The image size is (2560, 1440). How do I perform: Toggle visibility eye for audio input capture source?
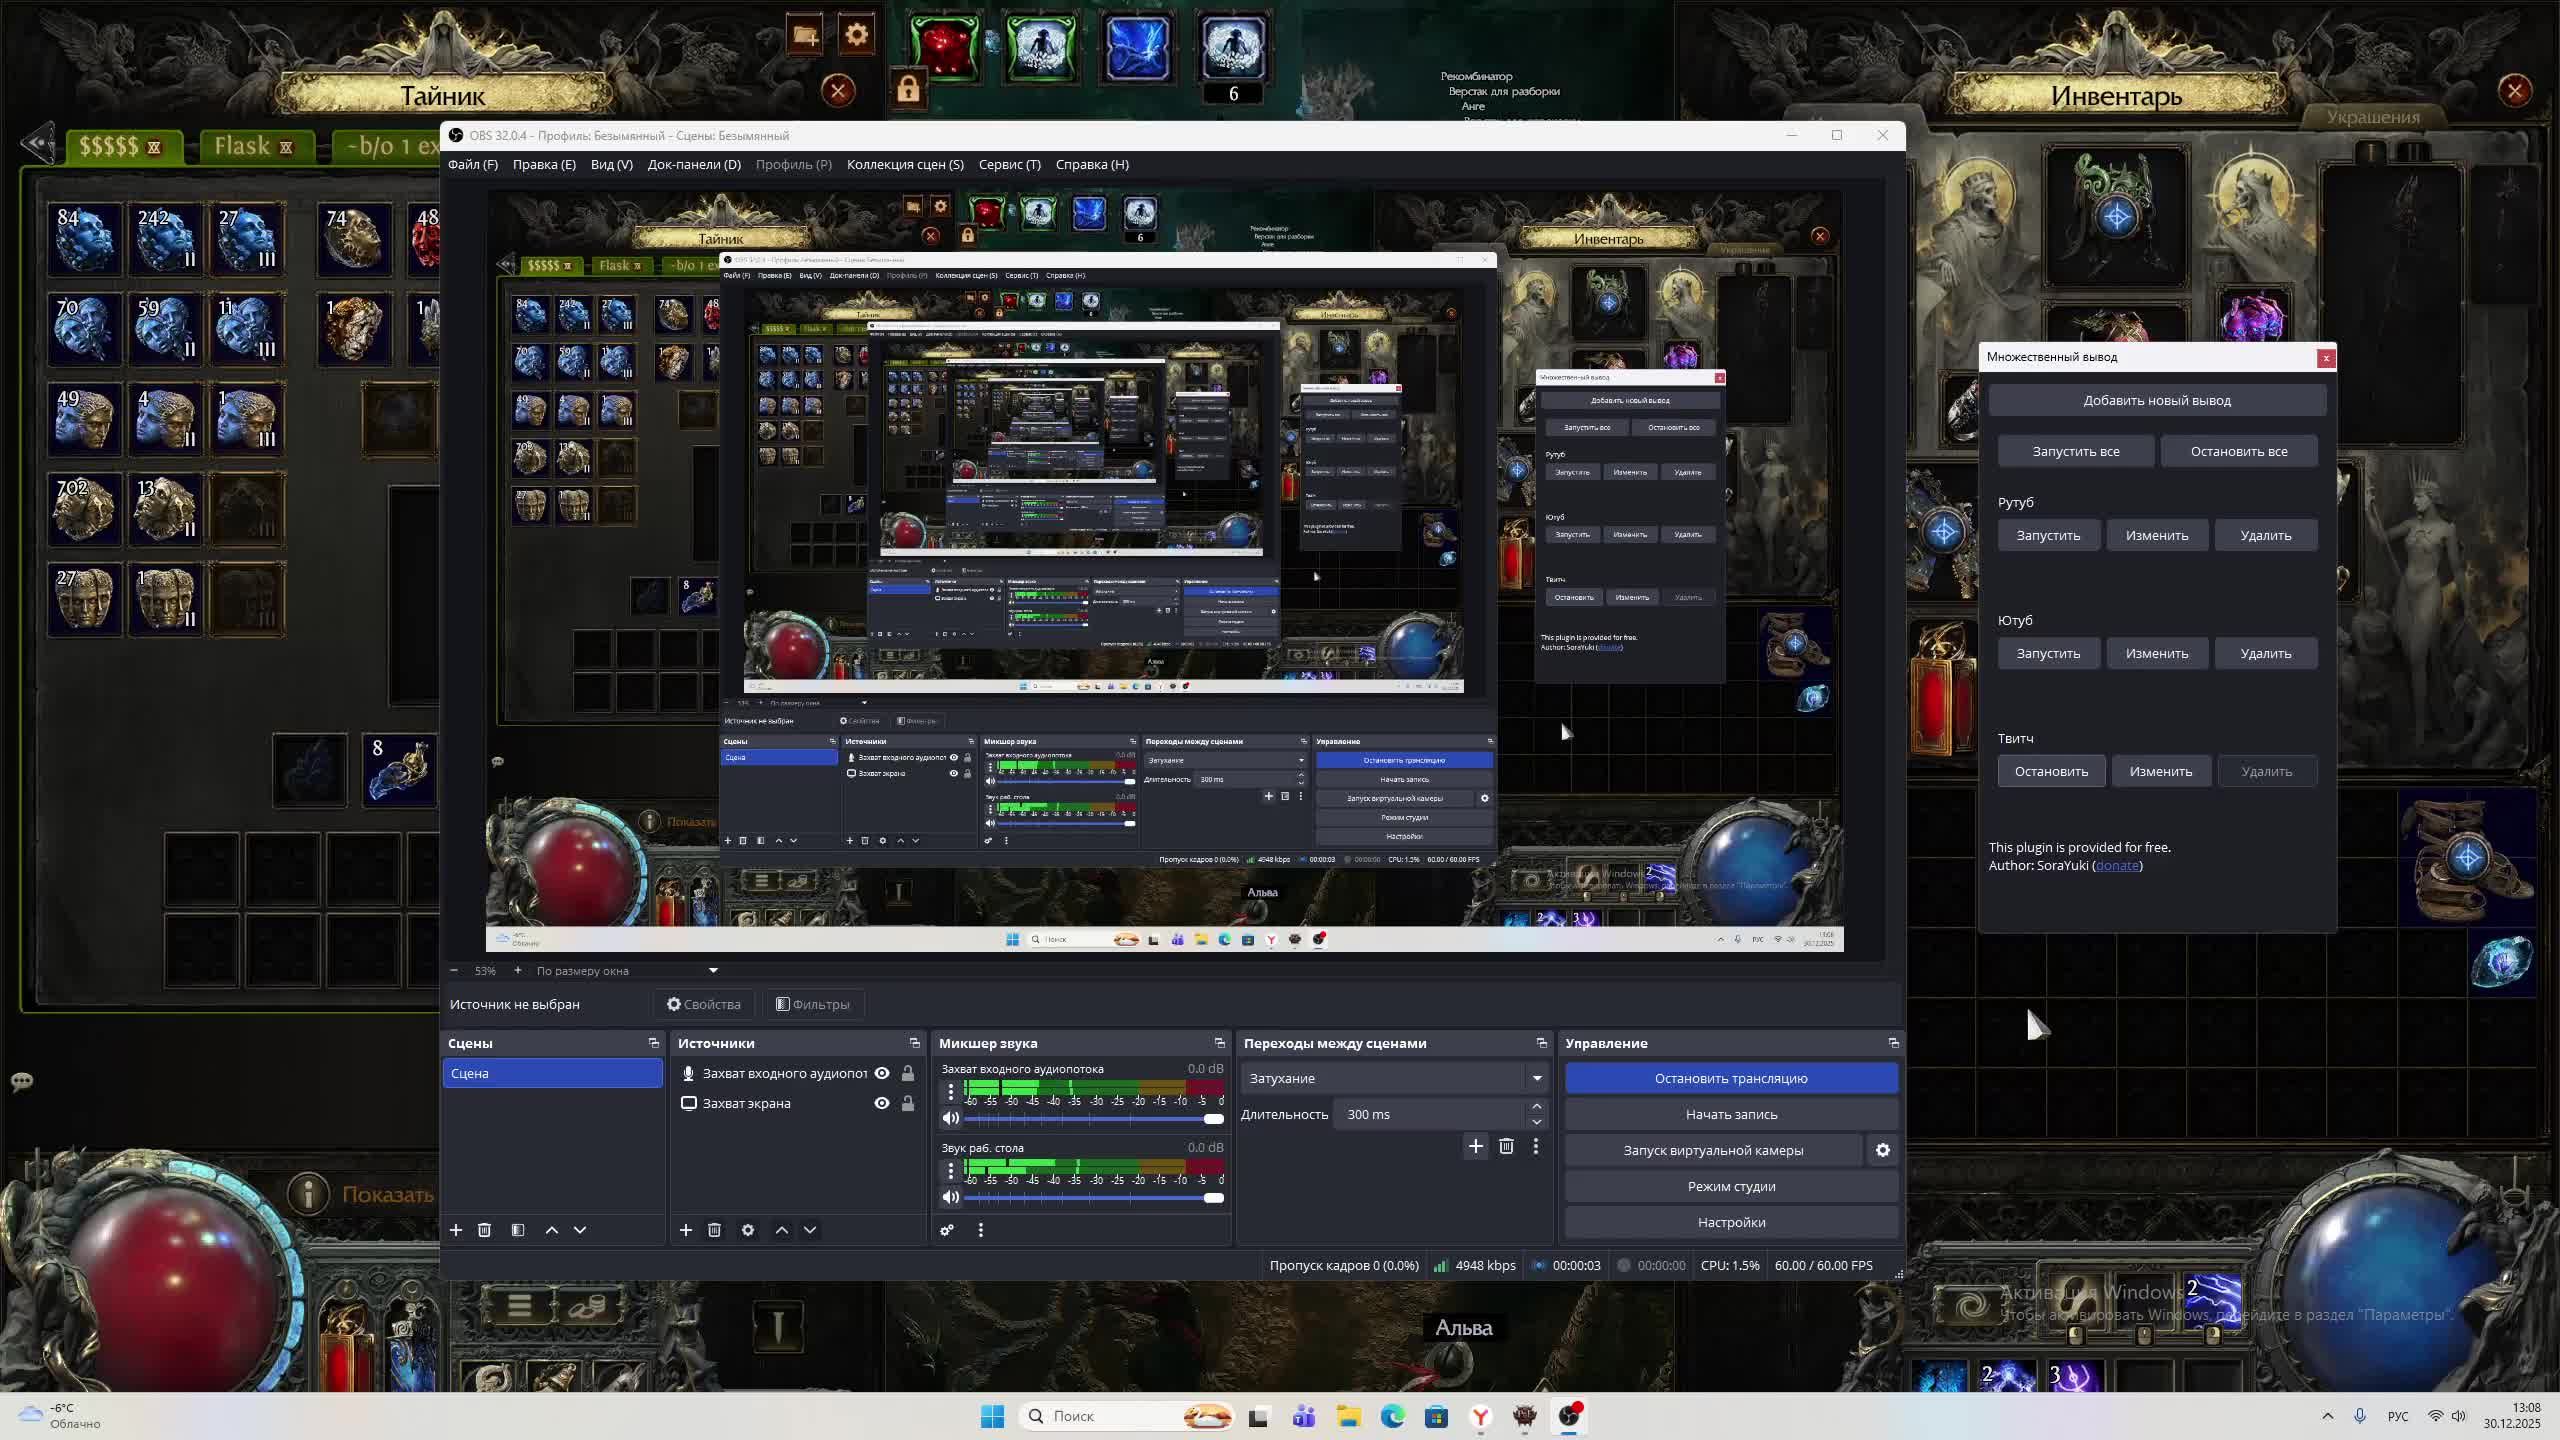[x=882, y=1073]
